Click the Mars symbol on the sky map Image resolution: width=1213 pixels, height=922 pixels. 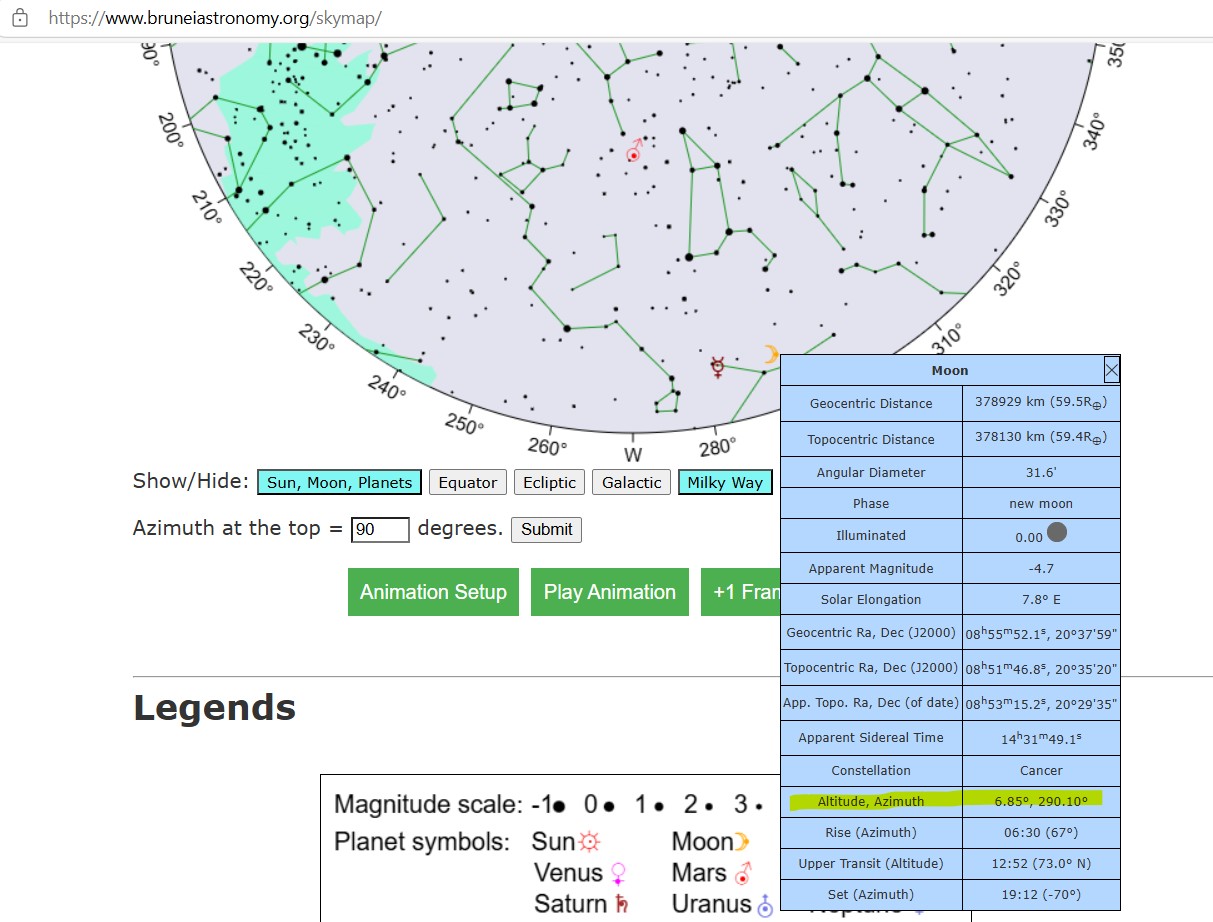coord(633,151)
